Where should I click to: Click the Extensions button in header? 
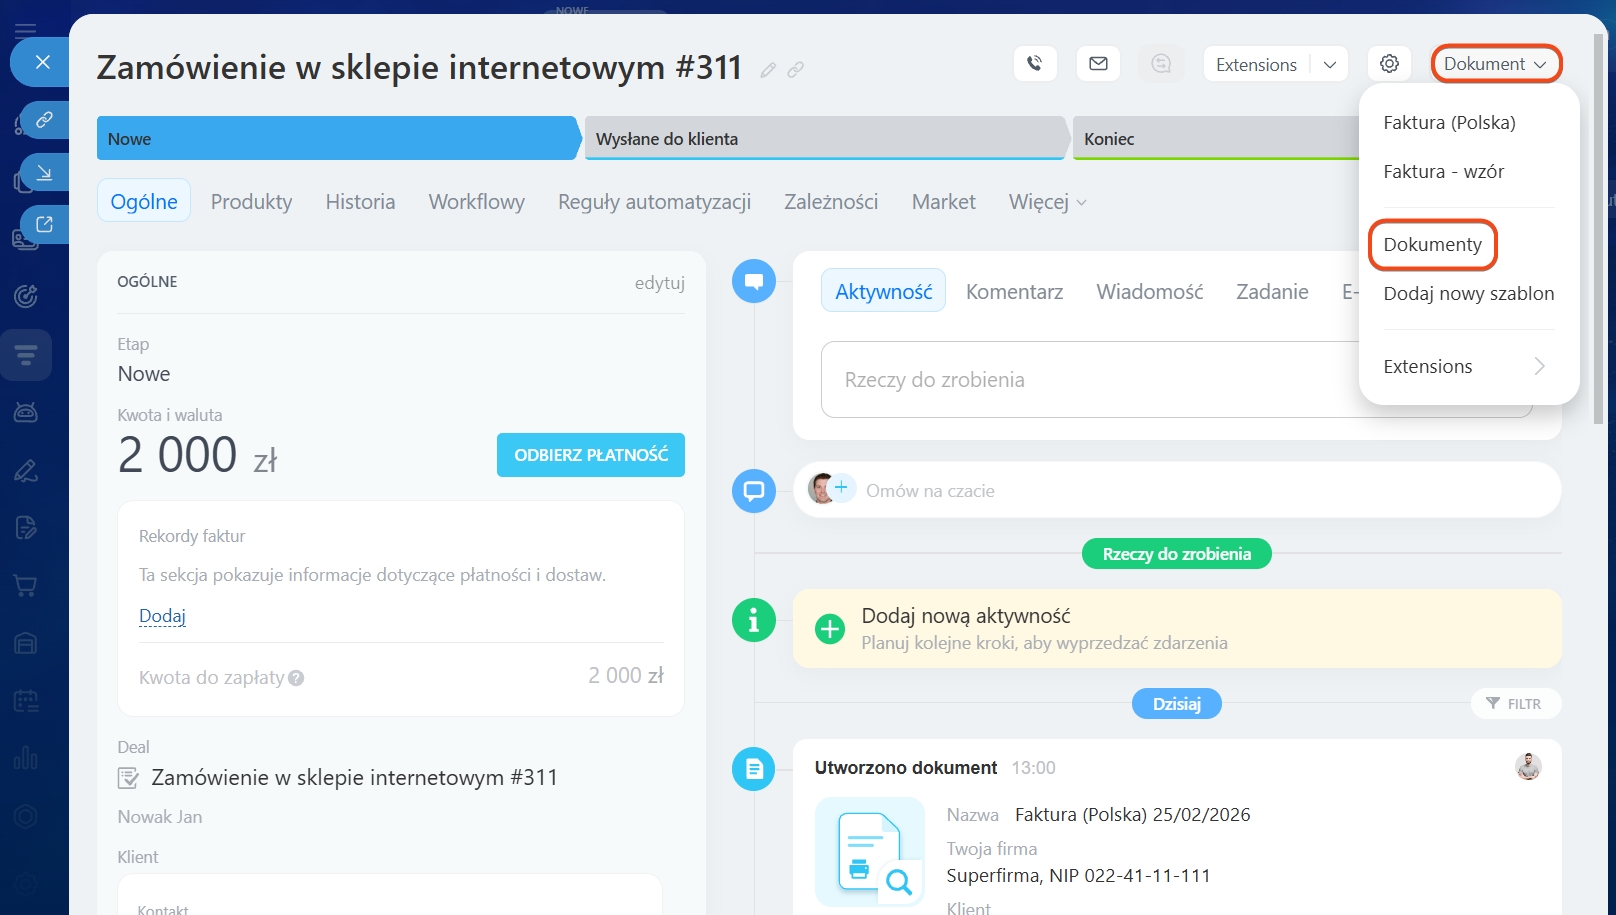pyautogui.click(x=1256, y=64)
